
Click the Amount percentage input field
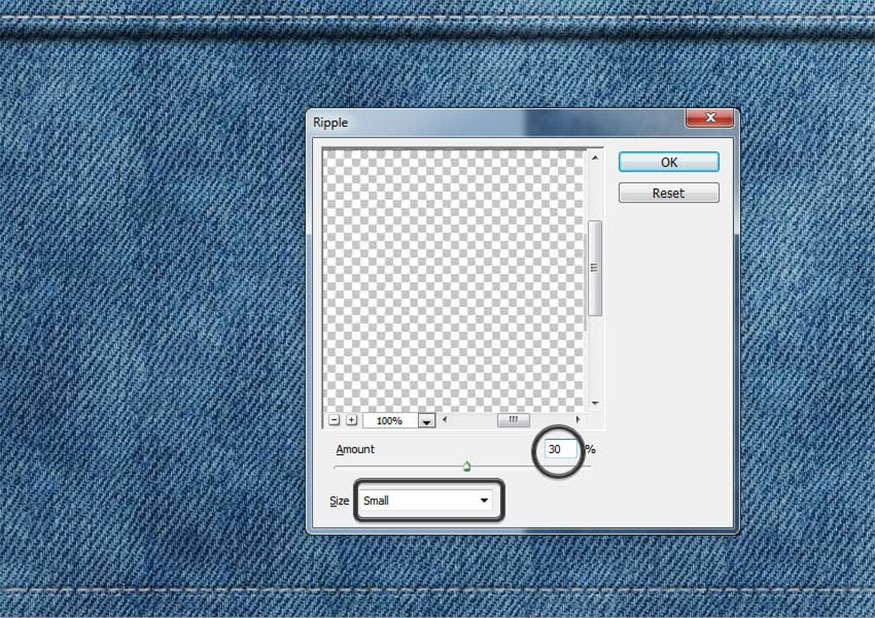point(561,449)
